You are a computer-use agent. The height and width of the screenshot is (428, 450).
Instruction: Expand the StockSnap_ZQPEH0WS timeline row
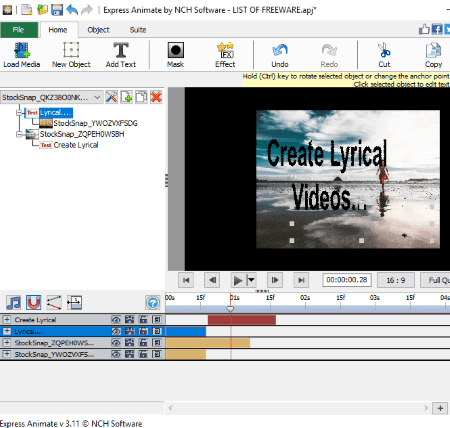click(7, 342)
